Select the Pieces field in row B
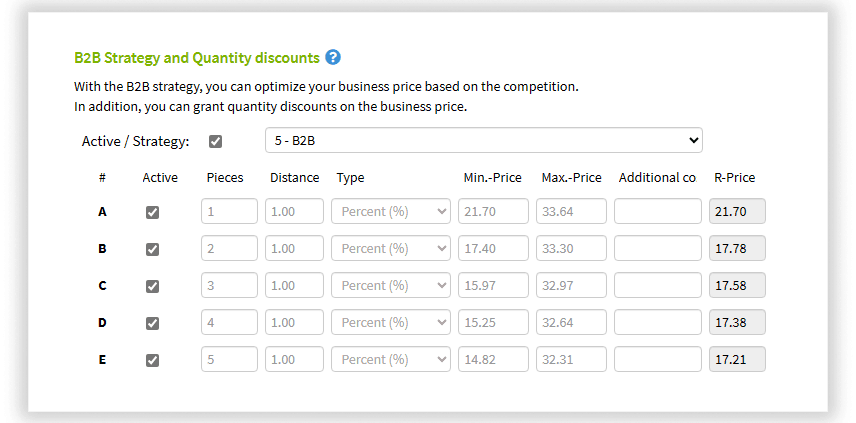Image resolution: width=856 pixels, height=423 pixels. coord(229,248)
